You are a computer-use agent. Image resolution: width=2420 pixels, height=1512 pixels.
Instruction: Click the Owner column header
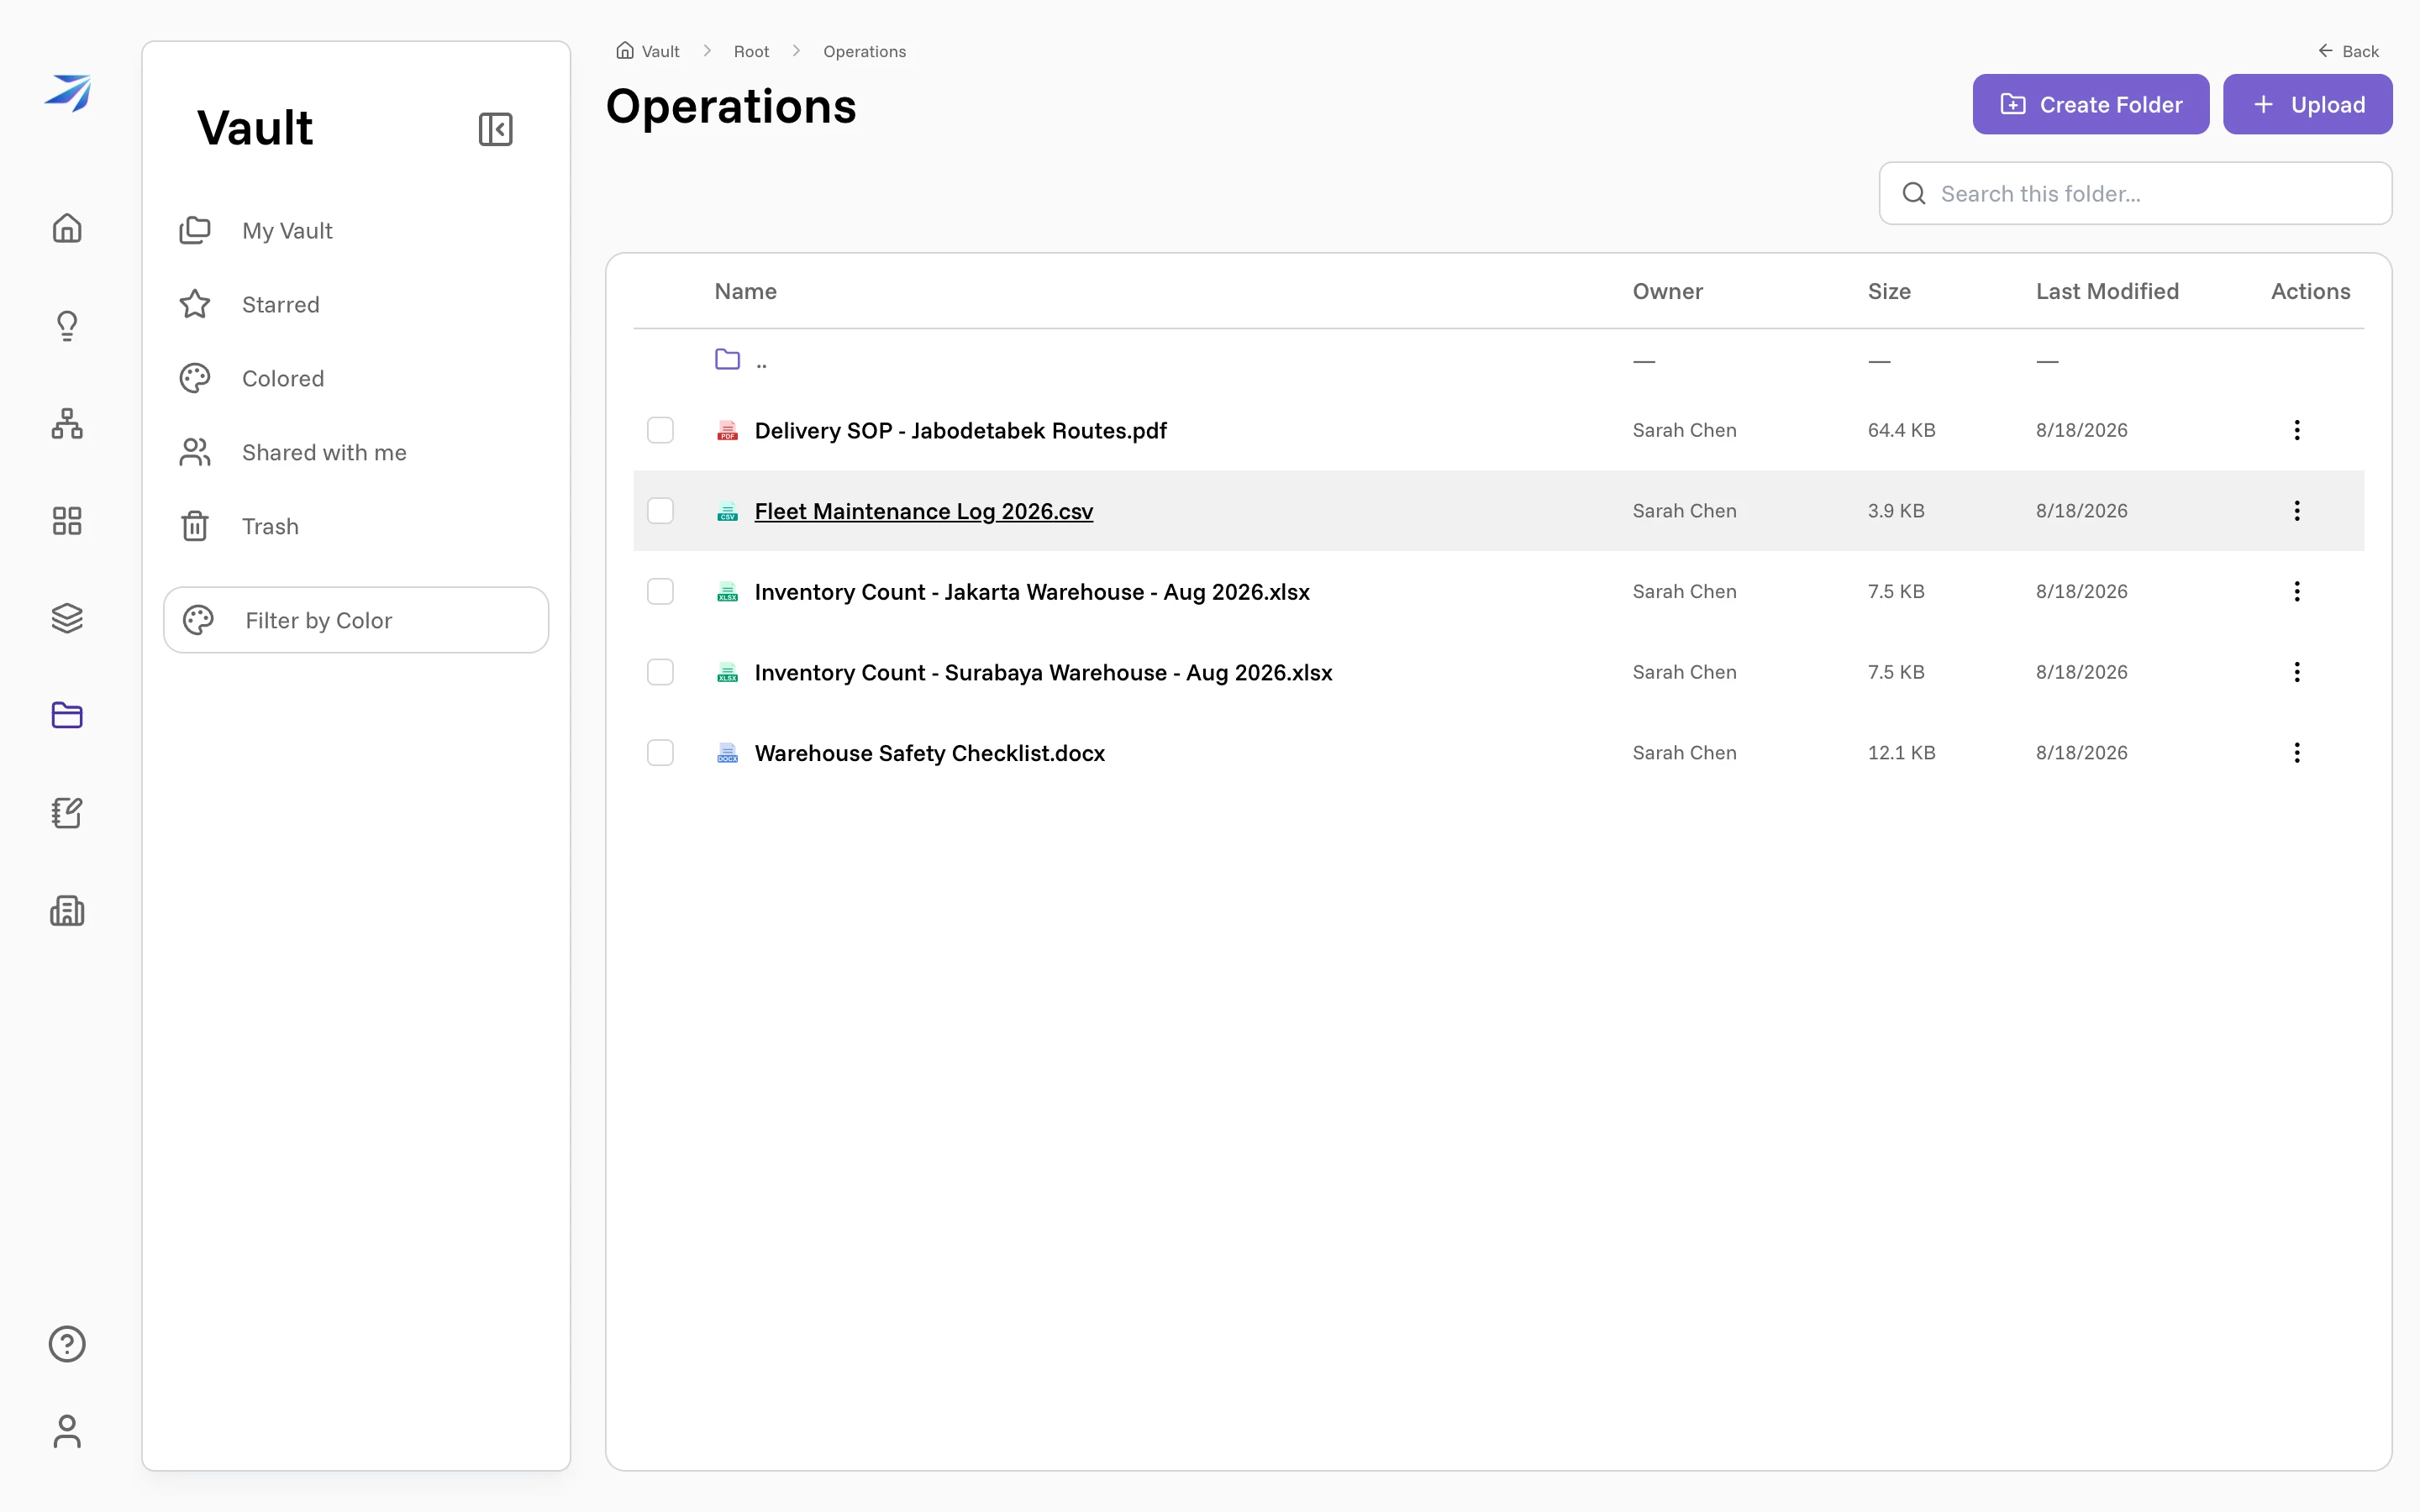coord(1667,291)
